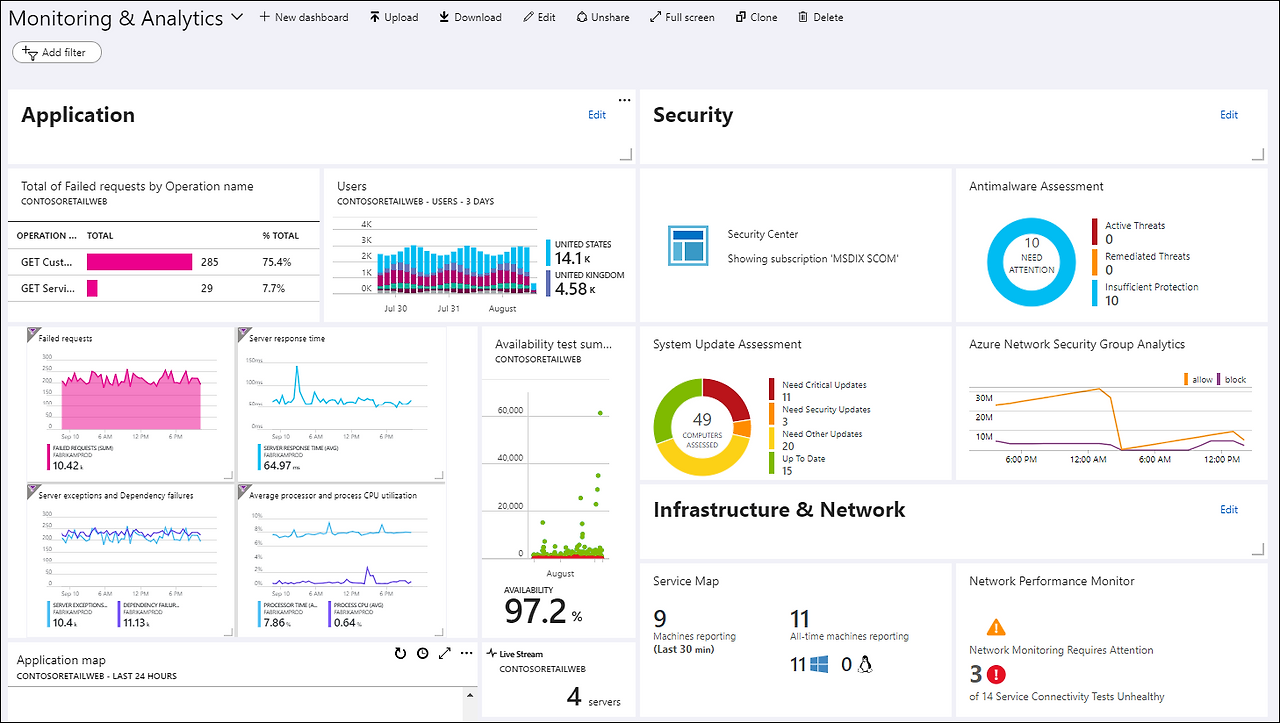Screen dimensions: 1280x723
Task: Unshare the dashboard
Action: tap(603, 17)
